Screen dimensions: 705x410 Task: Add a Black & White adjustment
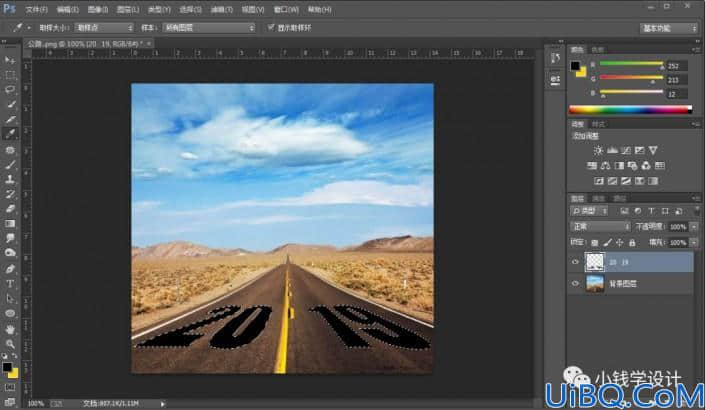click(x=619, y=166)
